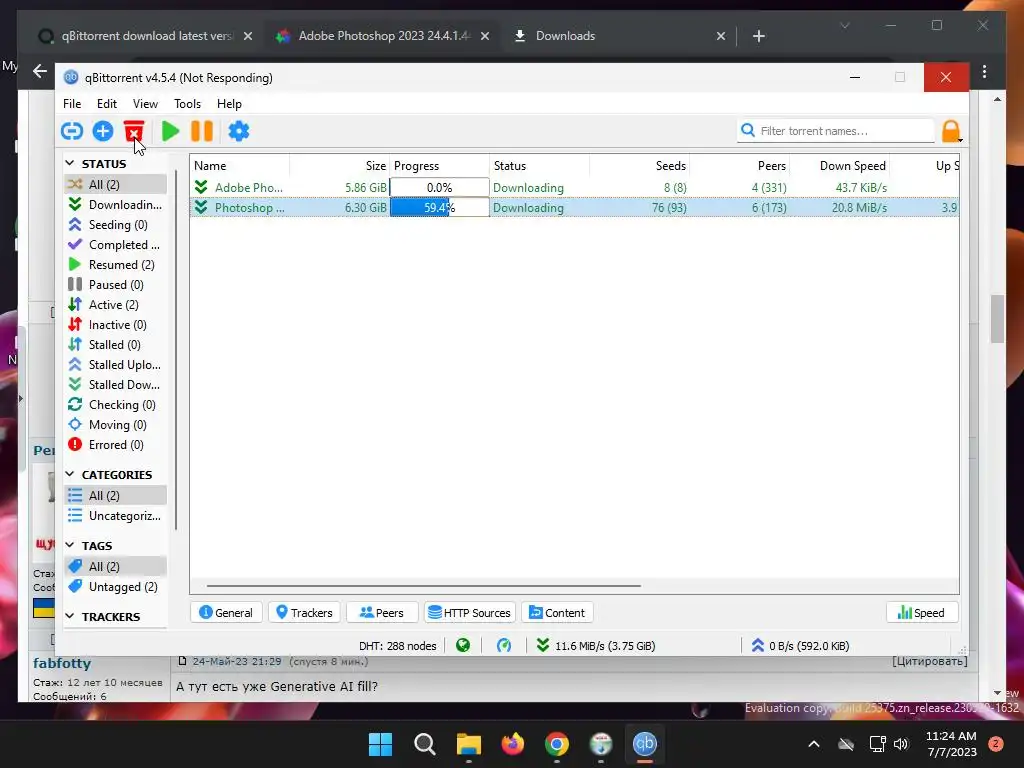
Task: Select the Paused (0) status filter
Action: tap(115, 285)
